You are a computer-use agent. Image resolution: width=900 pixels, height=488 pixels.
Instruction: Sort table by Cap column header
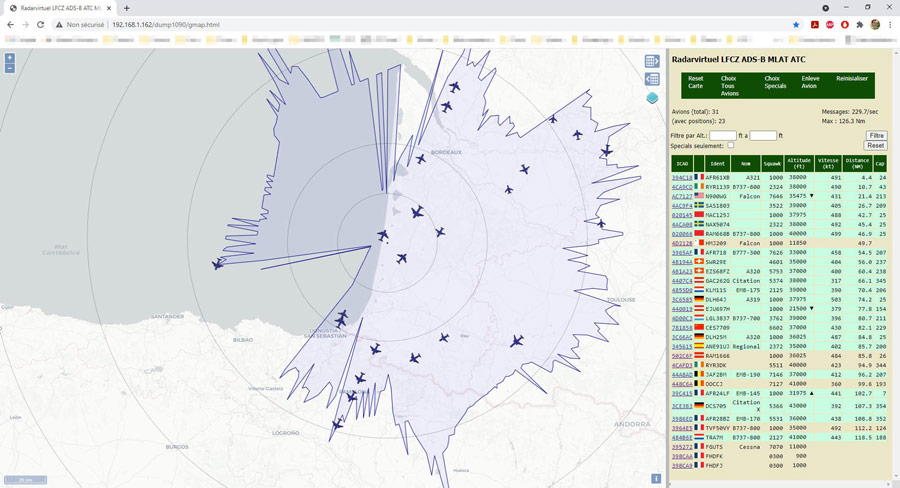click(x=880, y=164)
